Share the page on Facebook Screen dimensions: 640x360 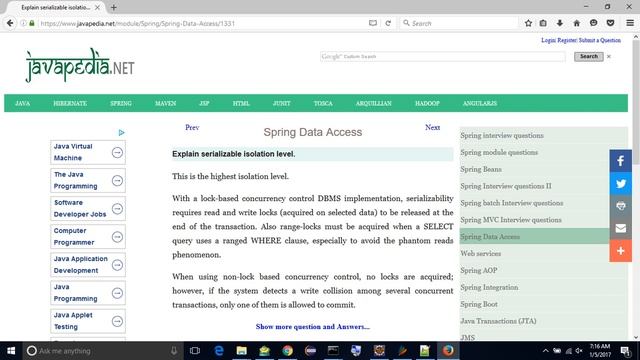620,161
